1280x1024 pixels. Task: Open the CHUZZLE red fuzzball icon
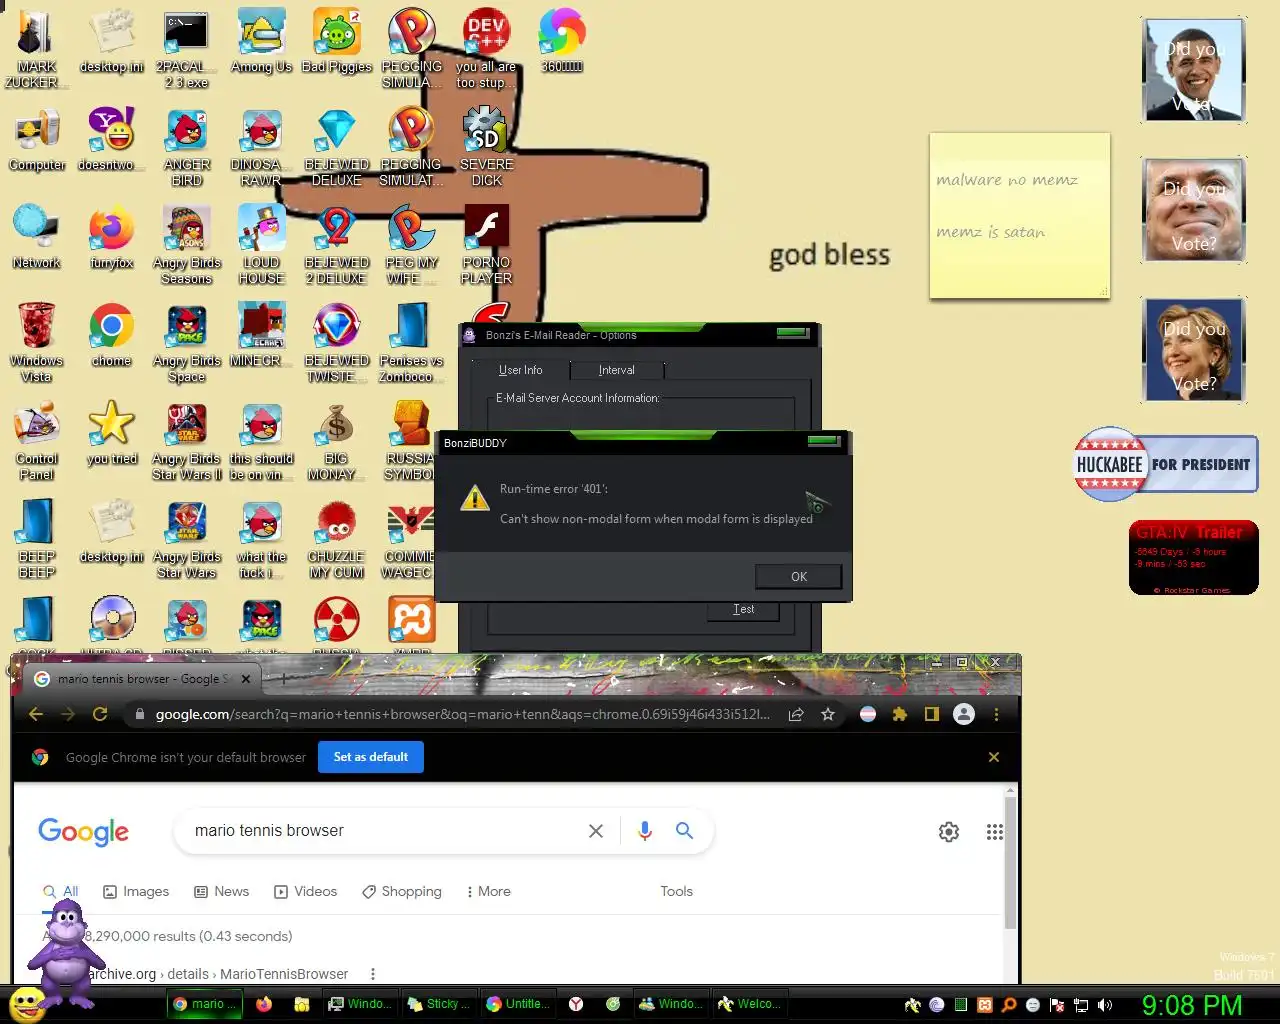(337, 540)
